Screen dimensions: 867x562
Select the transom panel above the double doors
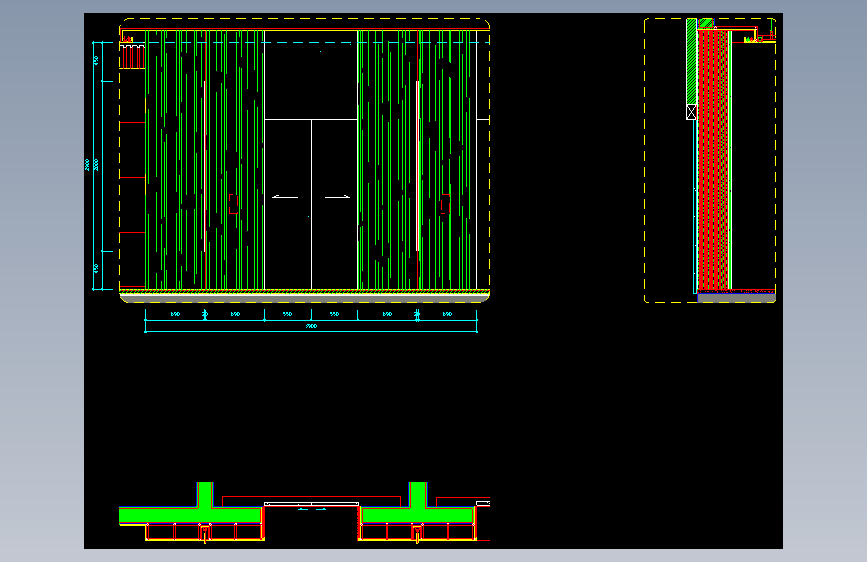(x=311, y=75)
